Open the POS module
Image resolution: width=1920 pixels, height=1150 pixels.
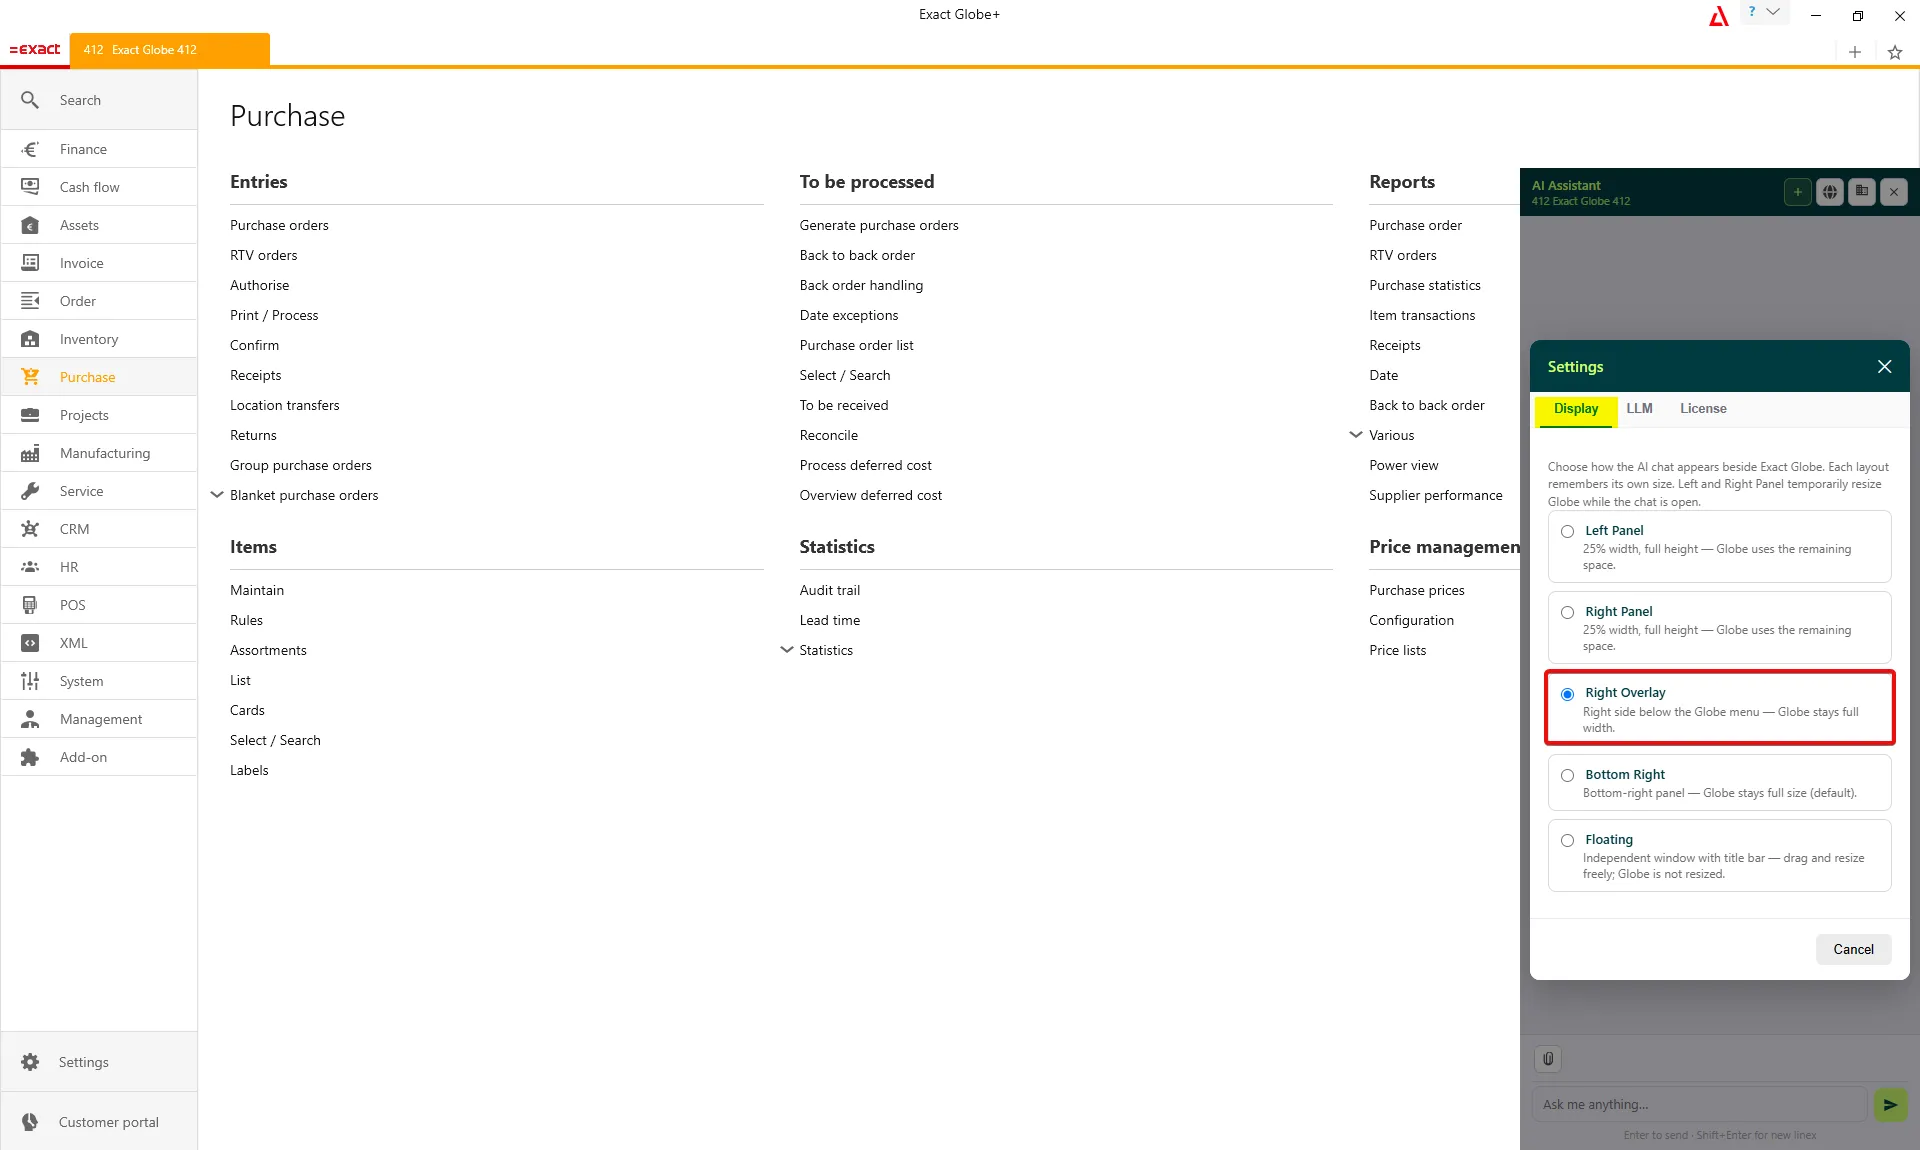pos(99,605)
